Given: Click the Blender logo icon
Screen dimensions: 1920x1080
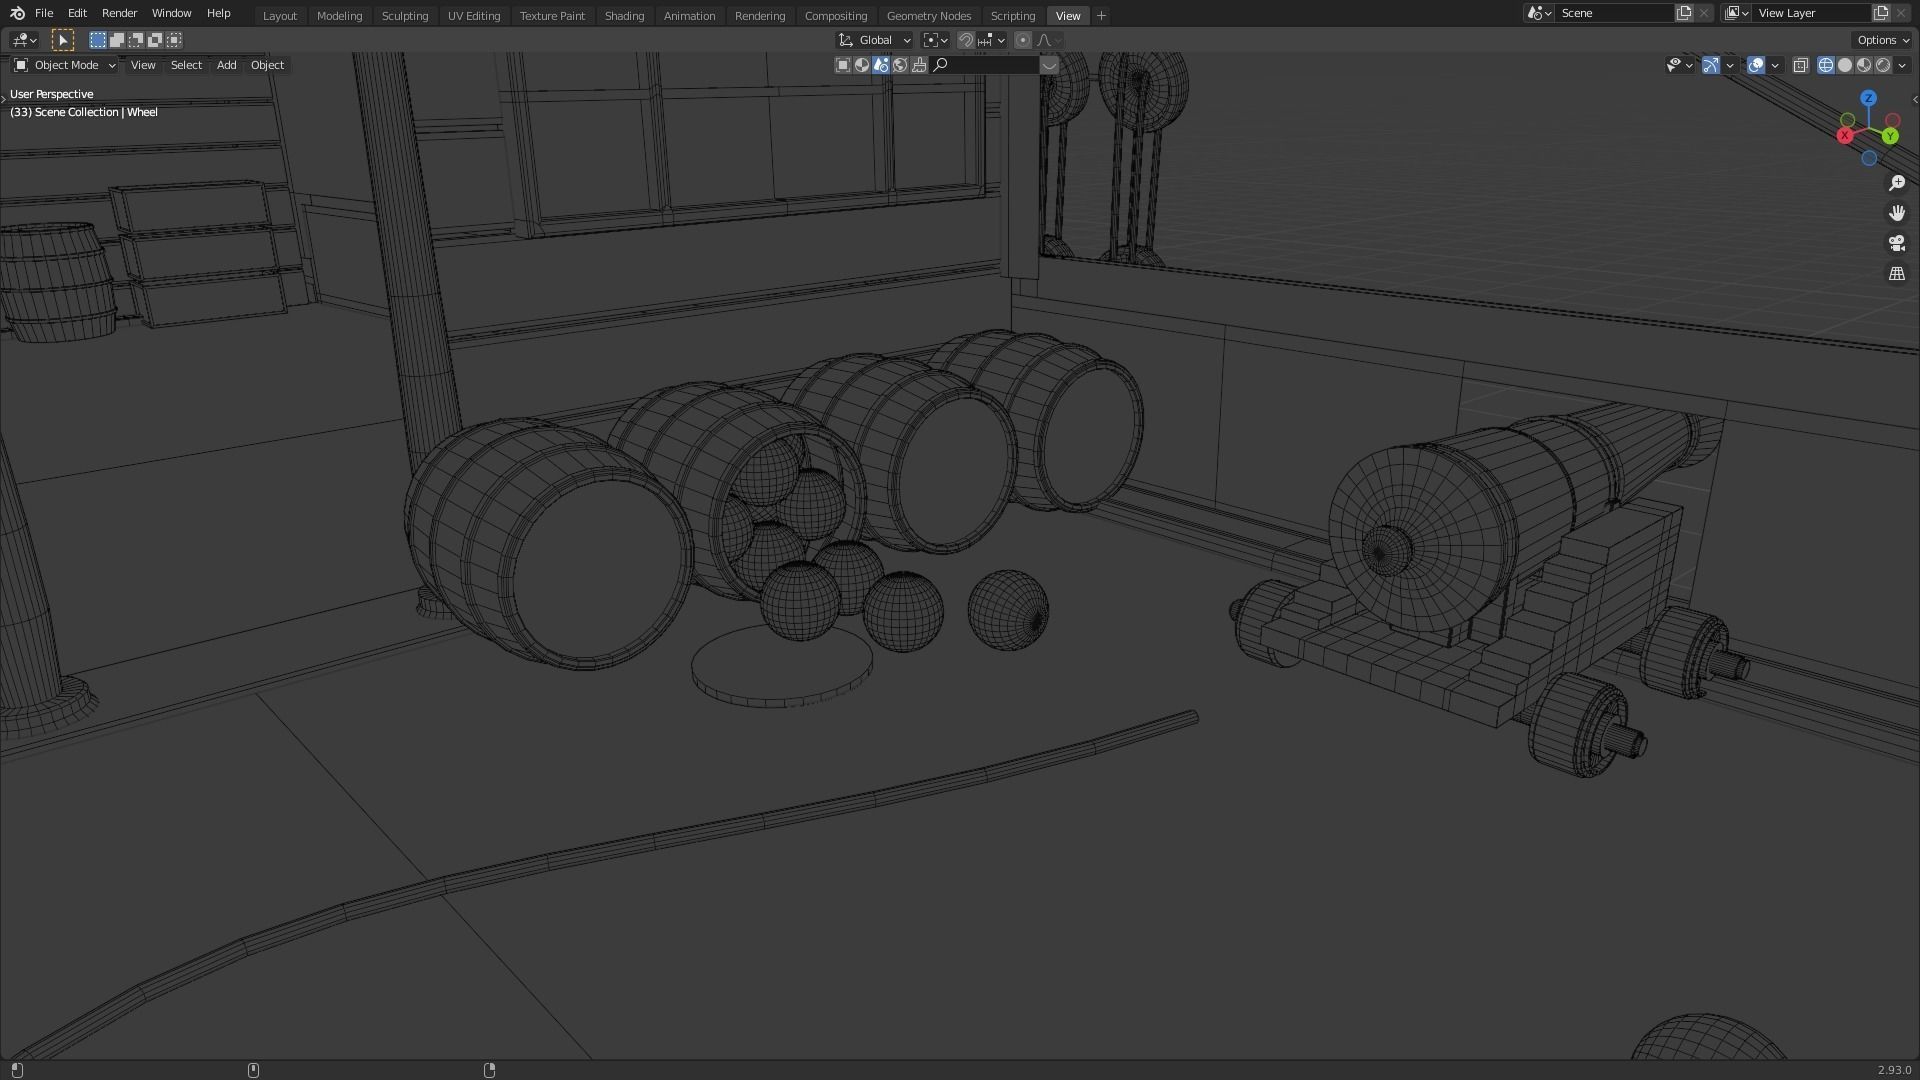Looking at the screenshot, I should 17,13.
